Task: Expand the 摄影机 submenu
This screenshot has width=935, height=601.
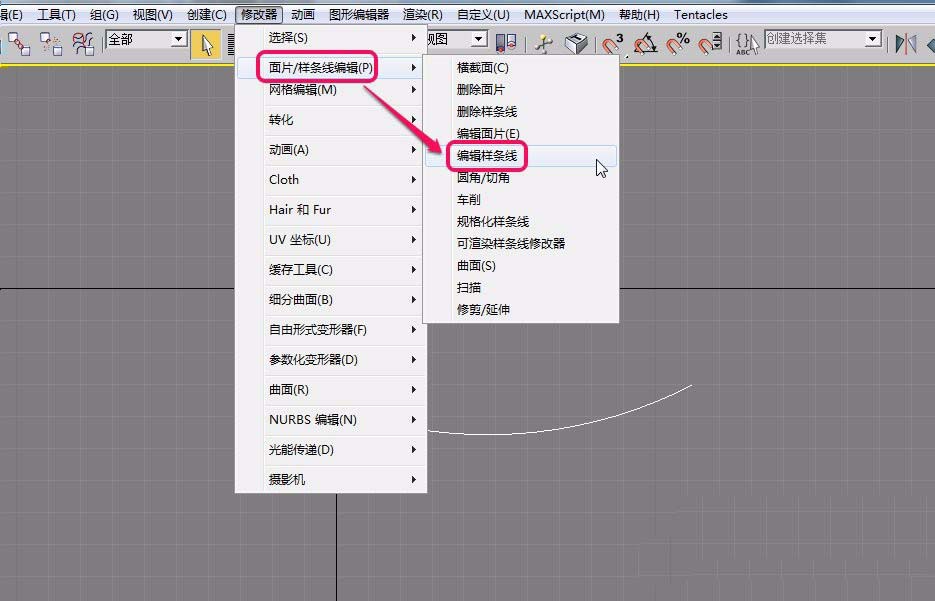Action: pos(332,479)
